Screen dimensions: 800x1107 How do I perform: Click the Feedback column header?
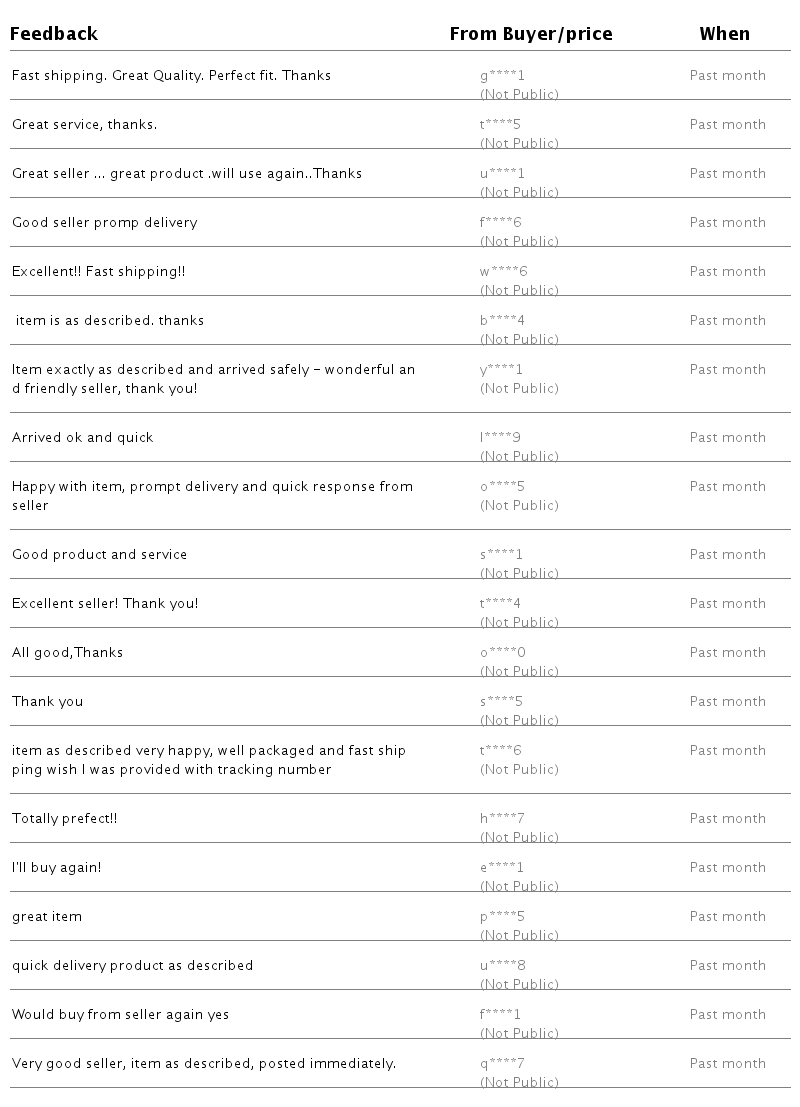click(x=55, y=34)
